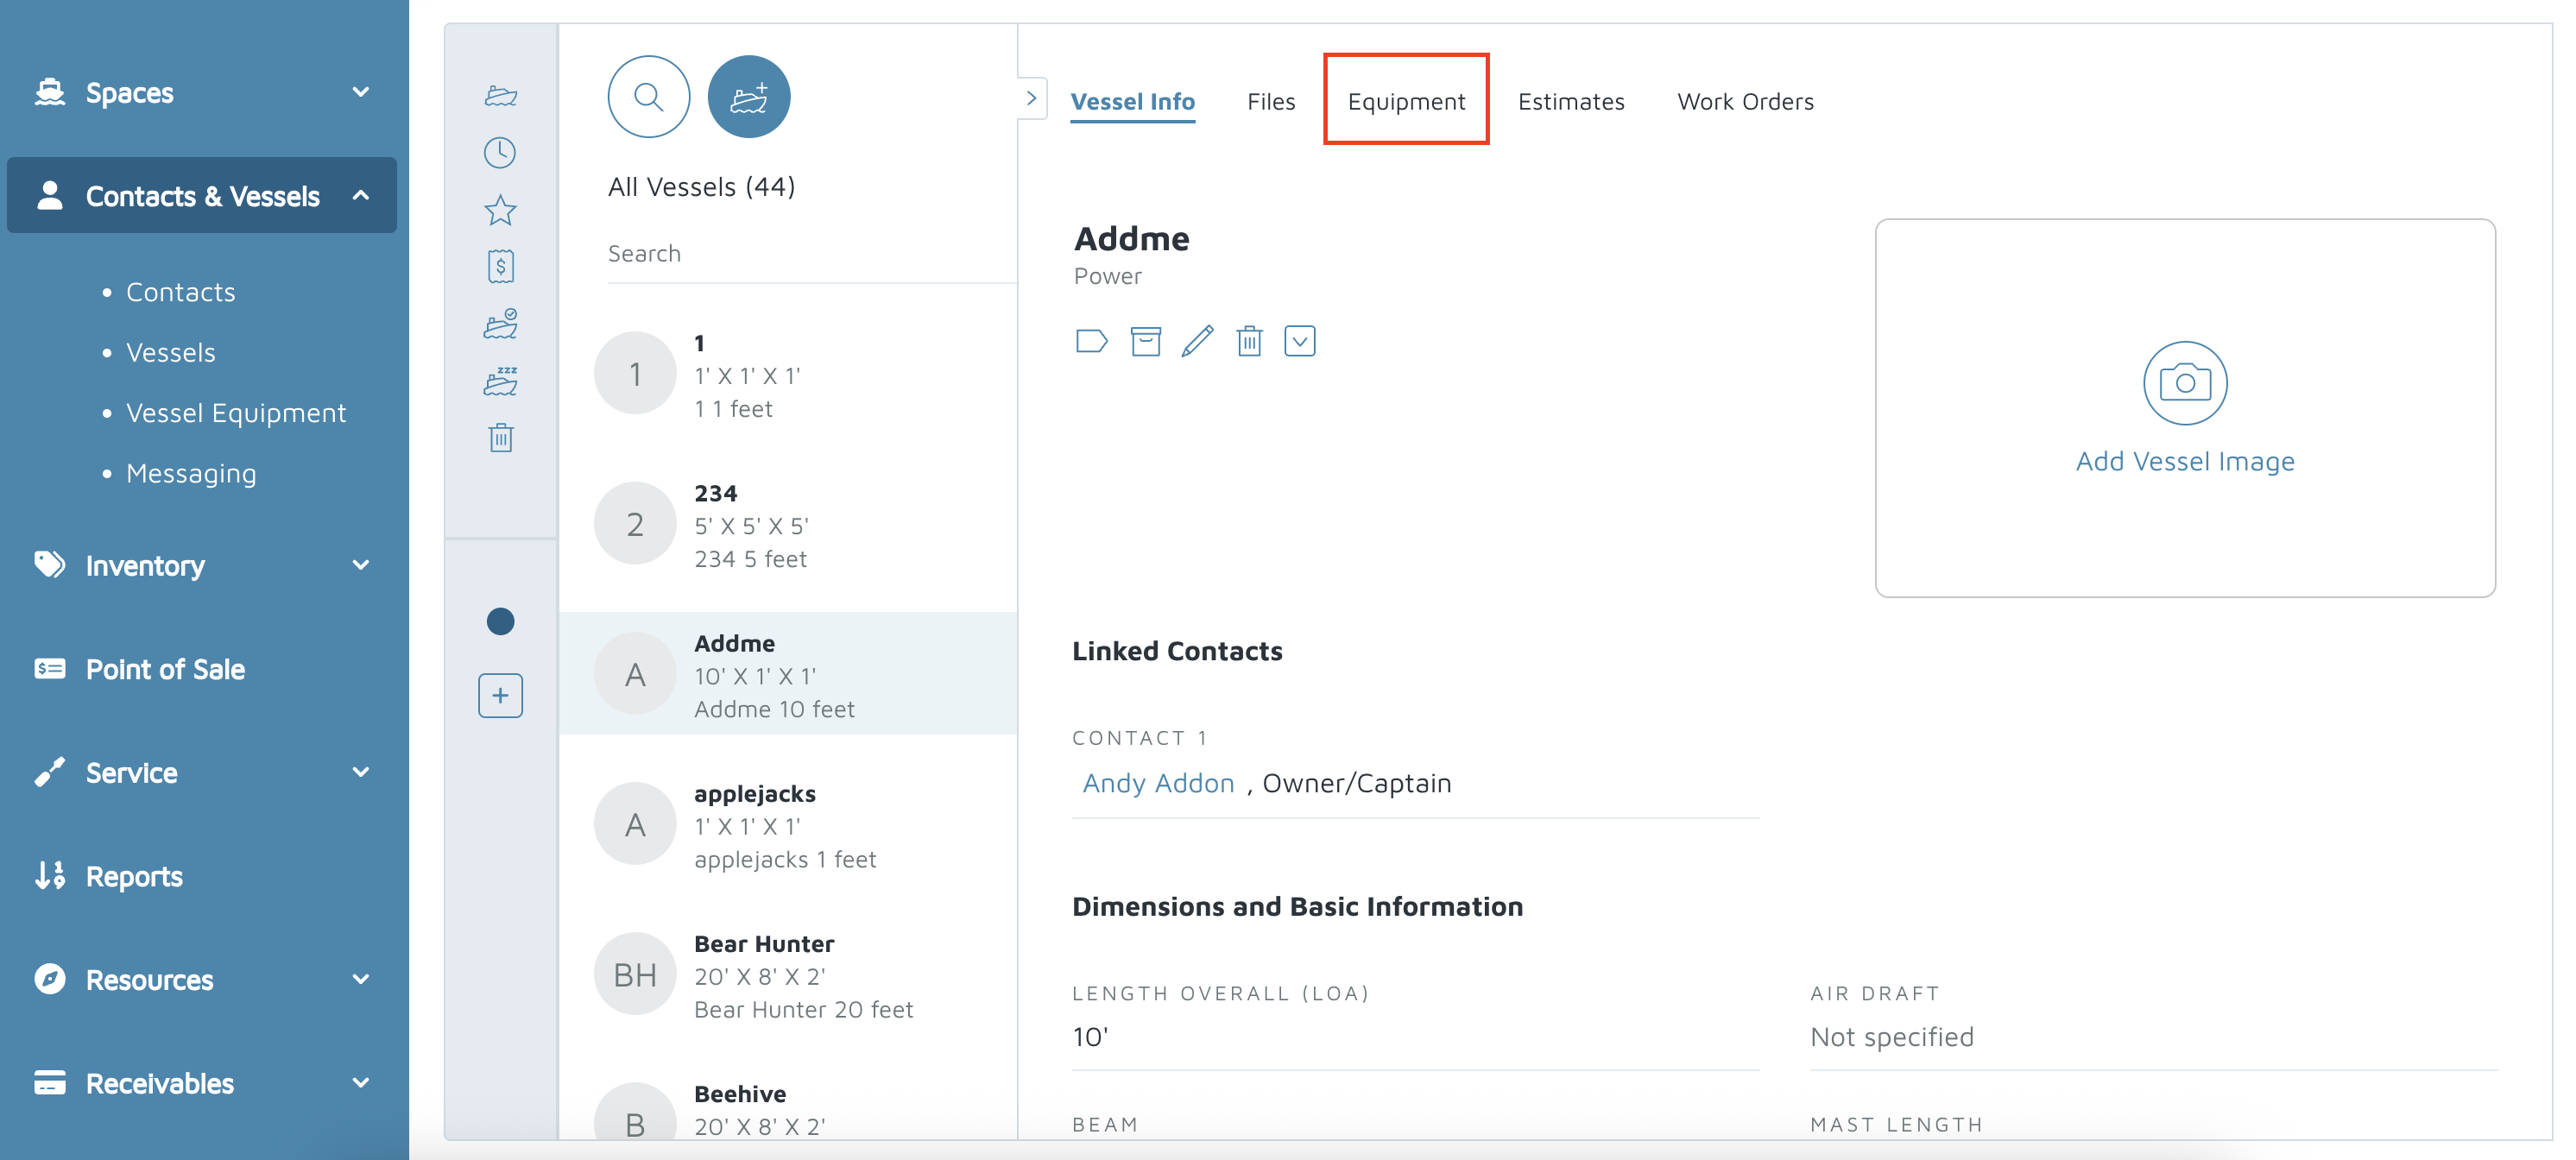Click the trash filter icon in sidebar strip
The image size is (2576, 1160).
(500, 438)
